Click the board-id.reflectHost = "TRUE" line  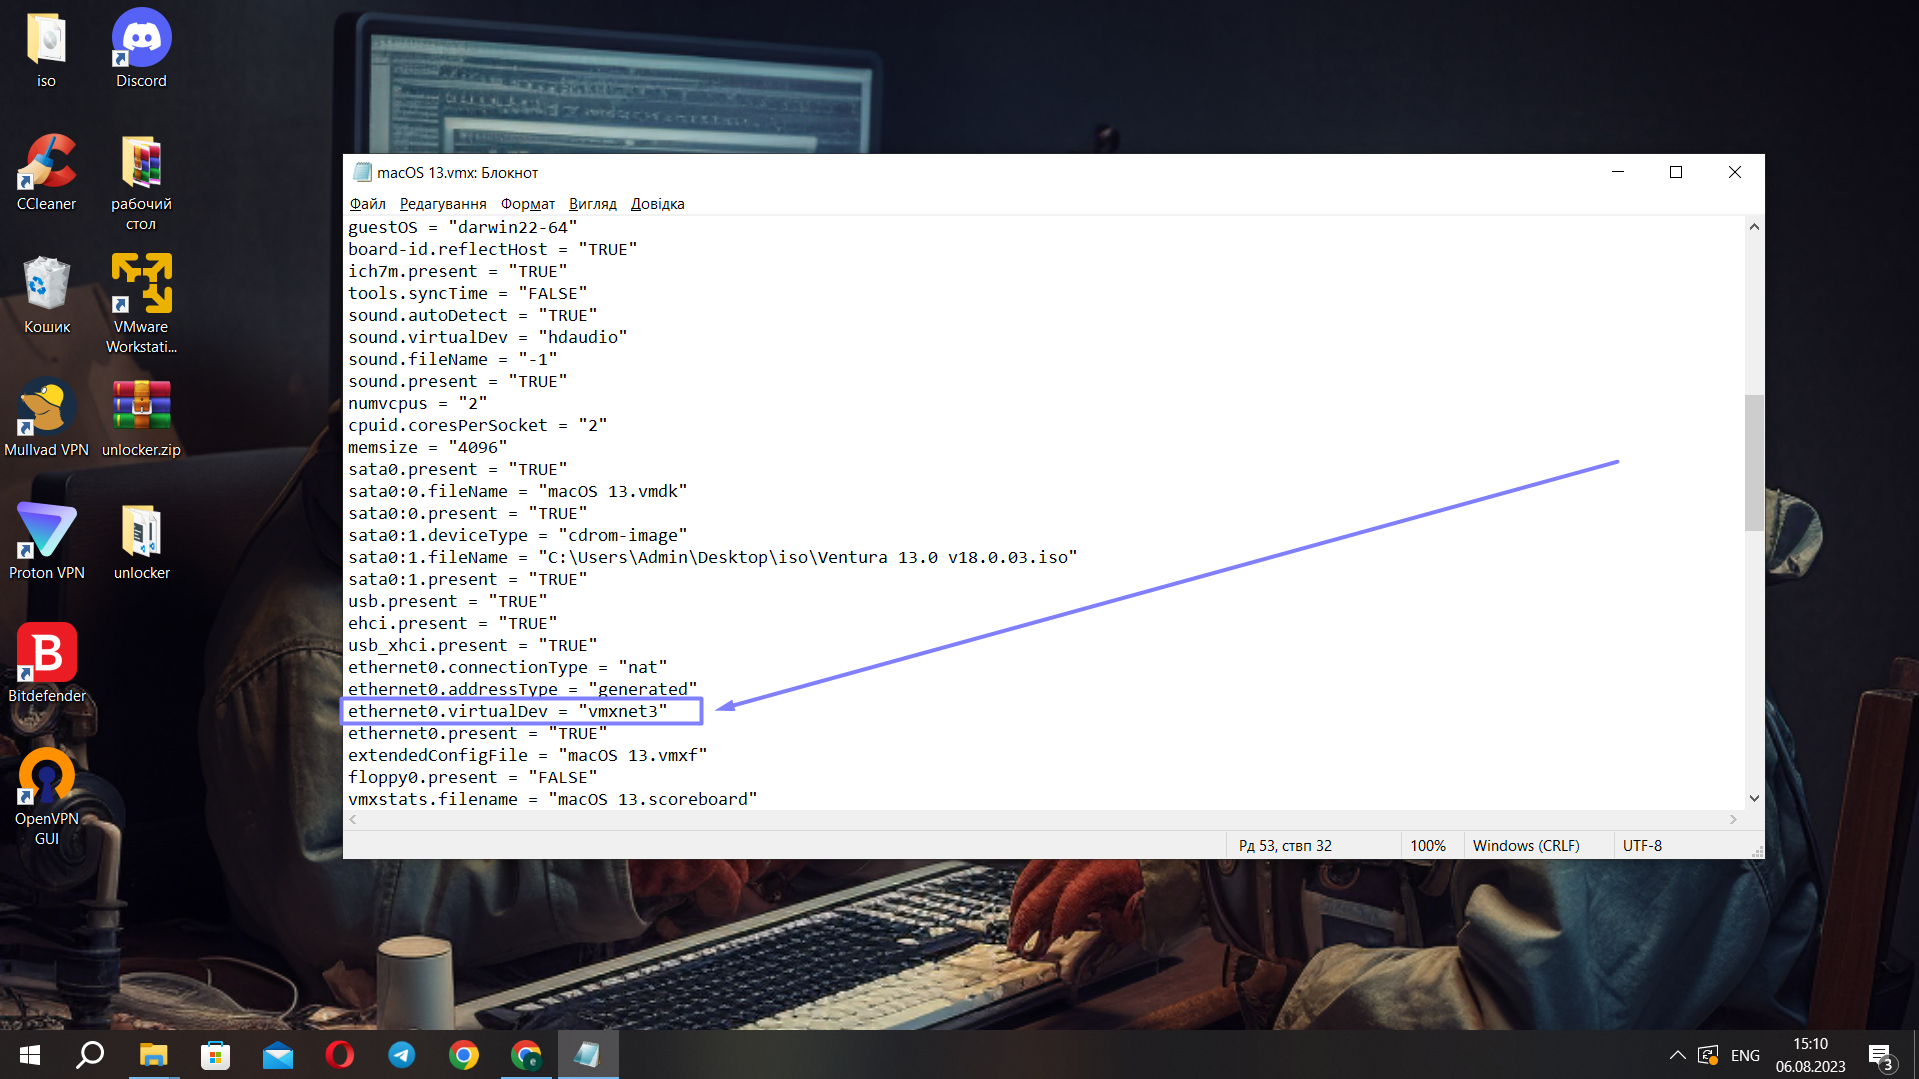492,249
